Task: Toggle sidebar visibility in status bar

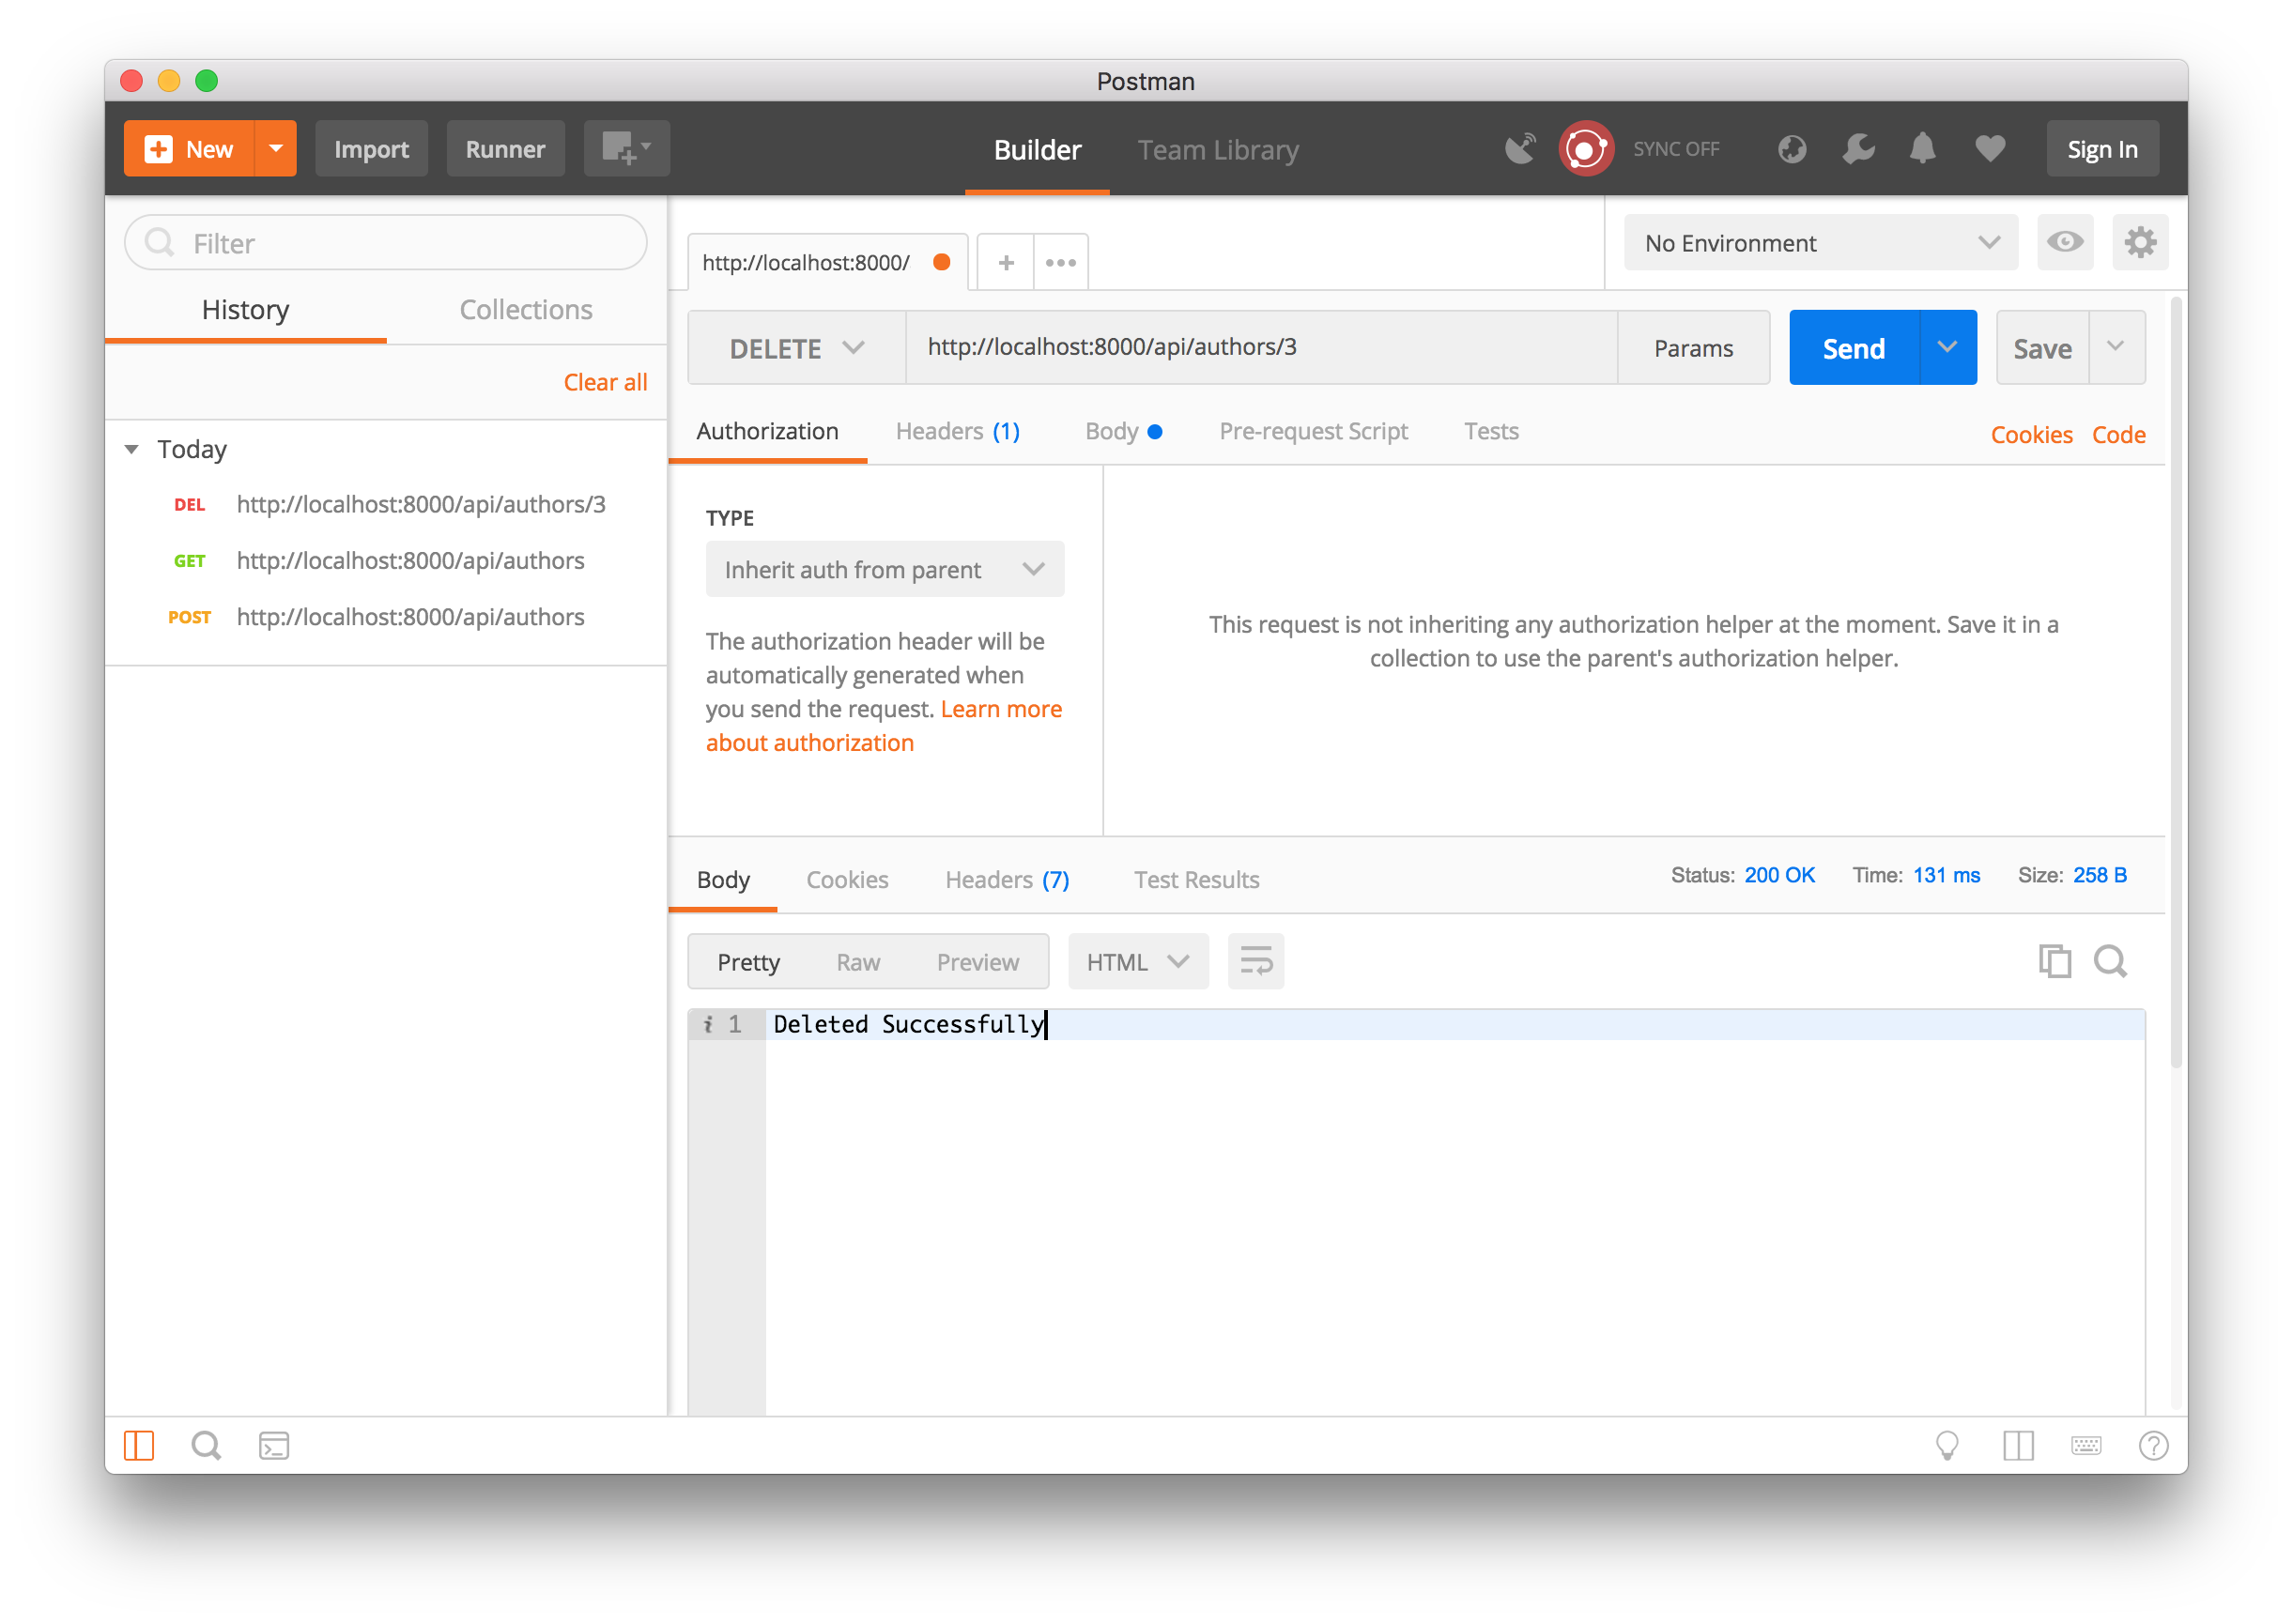Action: 139,1445
